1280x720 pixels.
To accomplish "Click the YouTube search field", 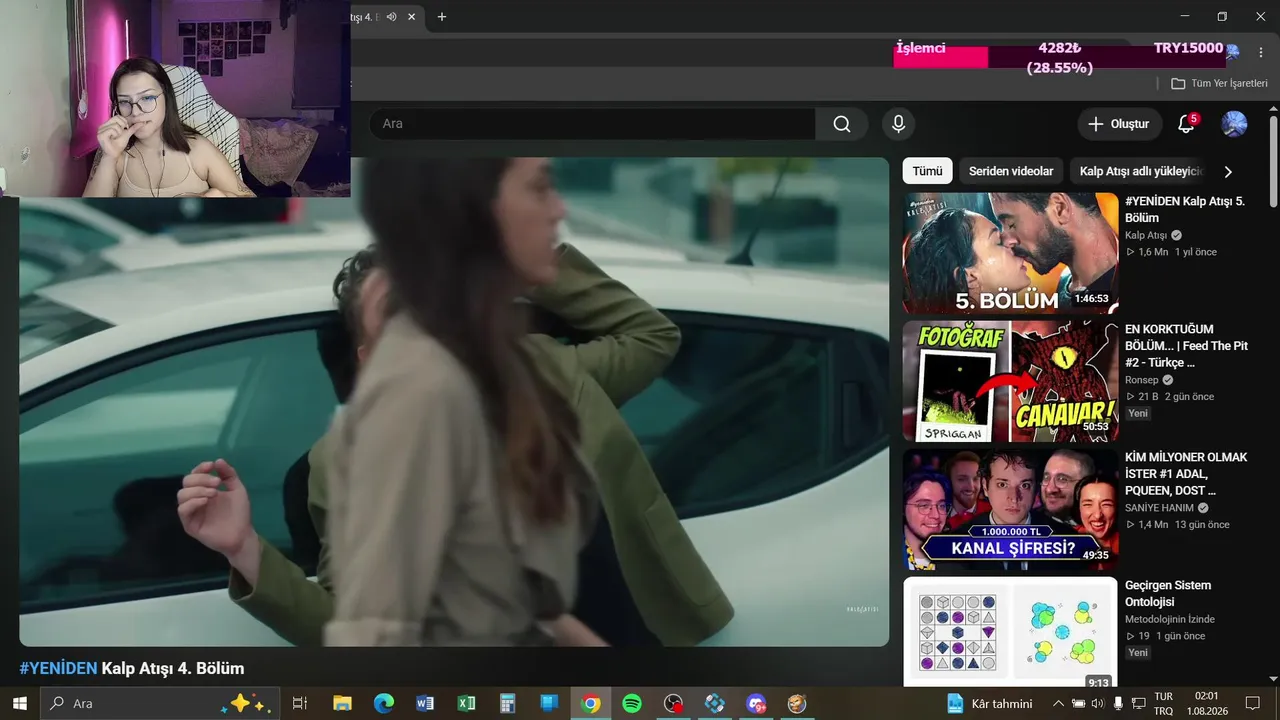I will click(592, 124).
